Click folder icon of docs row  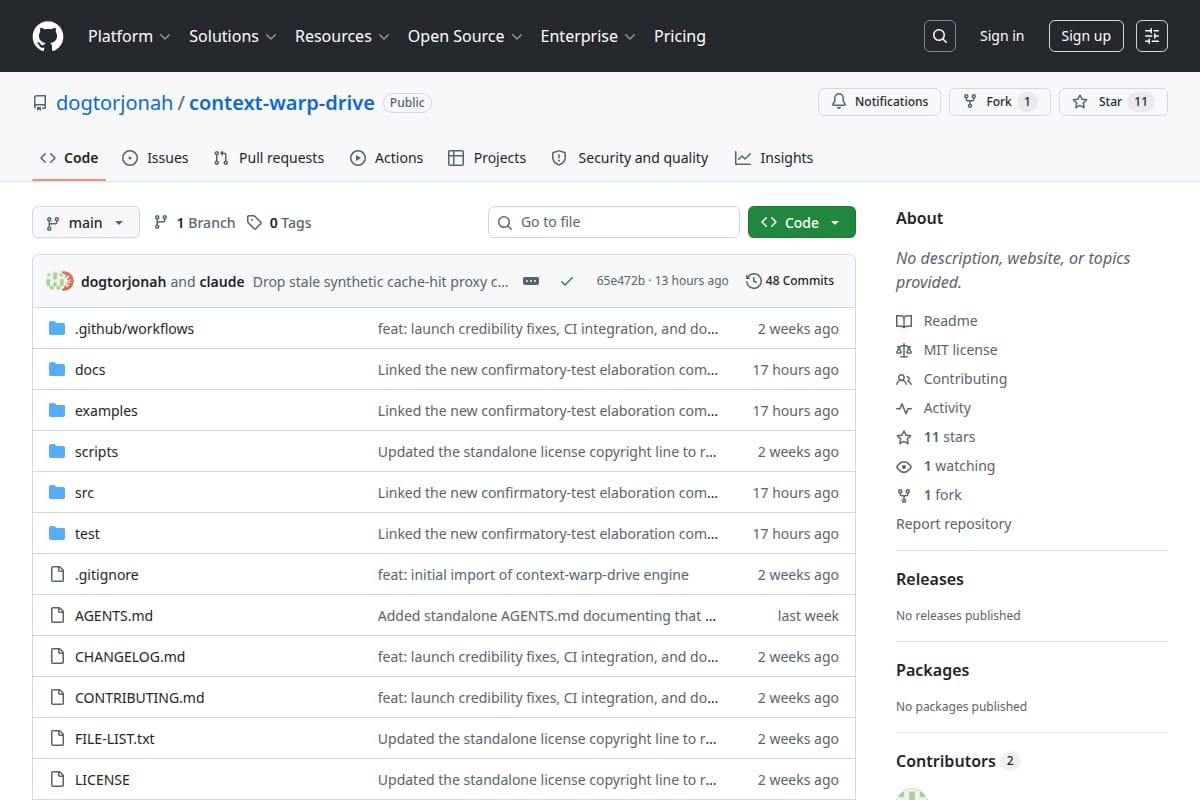[57, 370]
